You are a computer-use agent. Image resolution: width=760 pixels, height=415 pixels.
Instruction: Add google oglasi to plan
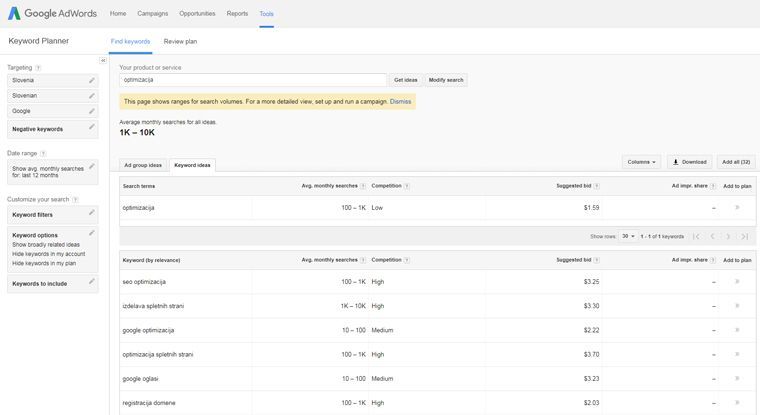point(737,379)
